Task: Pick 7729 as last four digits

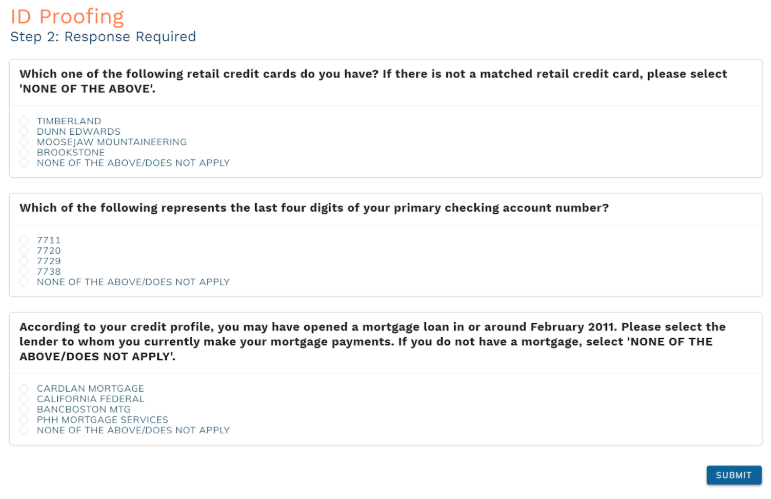Action: (x=24, y=261)
